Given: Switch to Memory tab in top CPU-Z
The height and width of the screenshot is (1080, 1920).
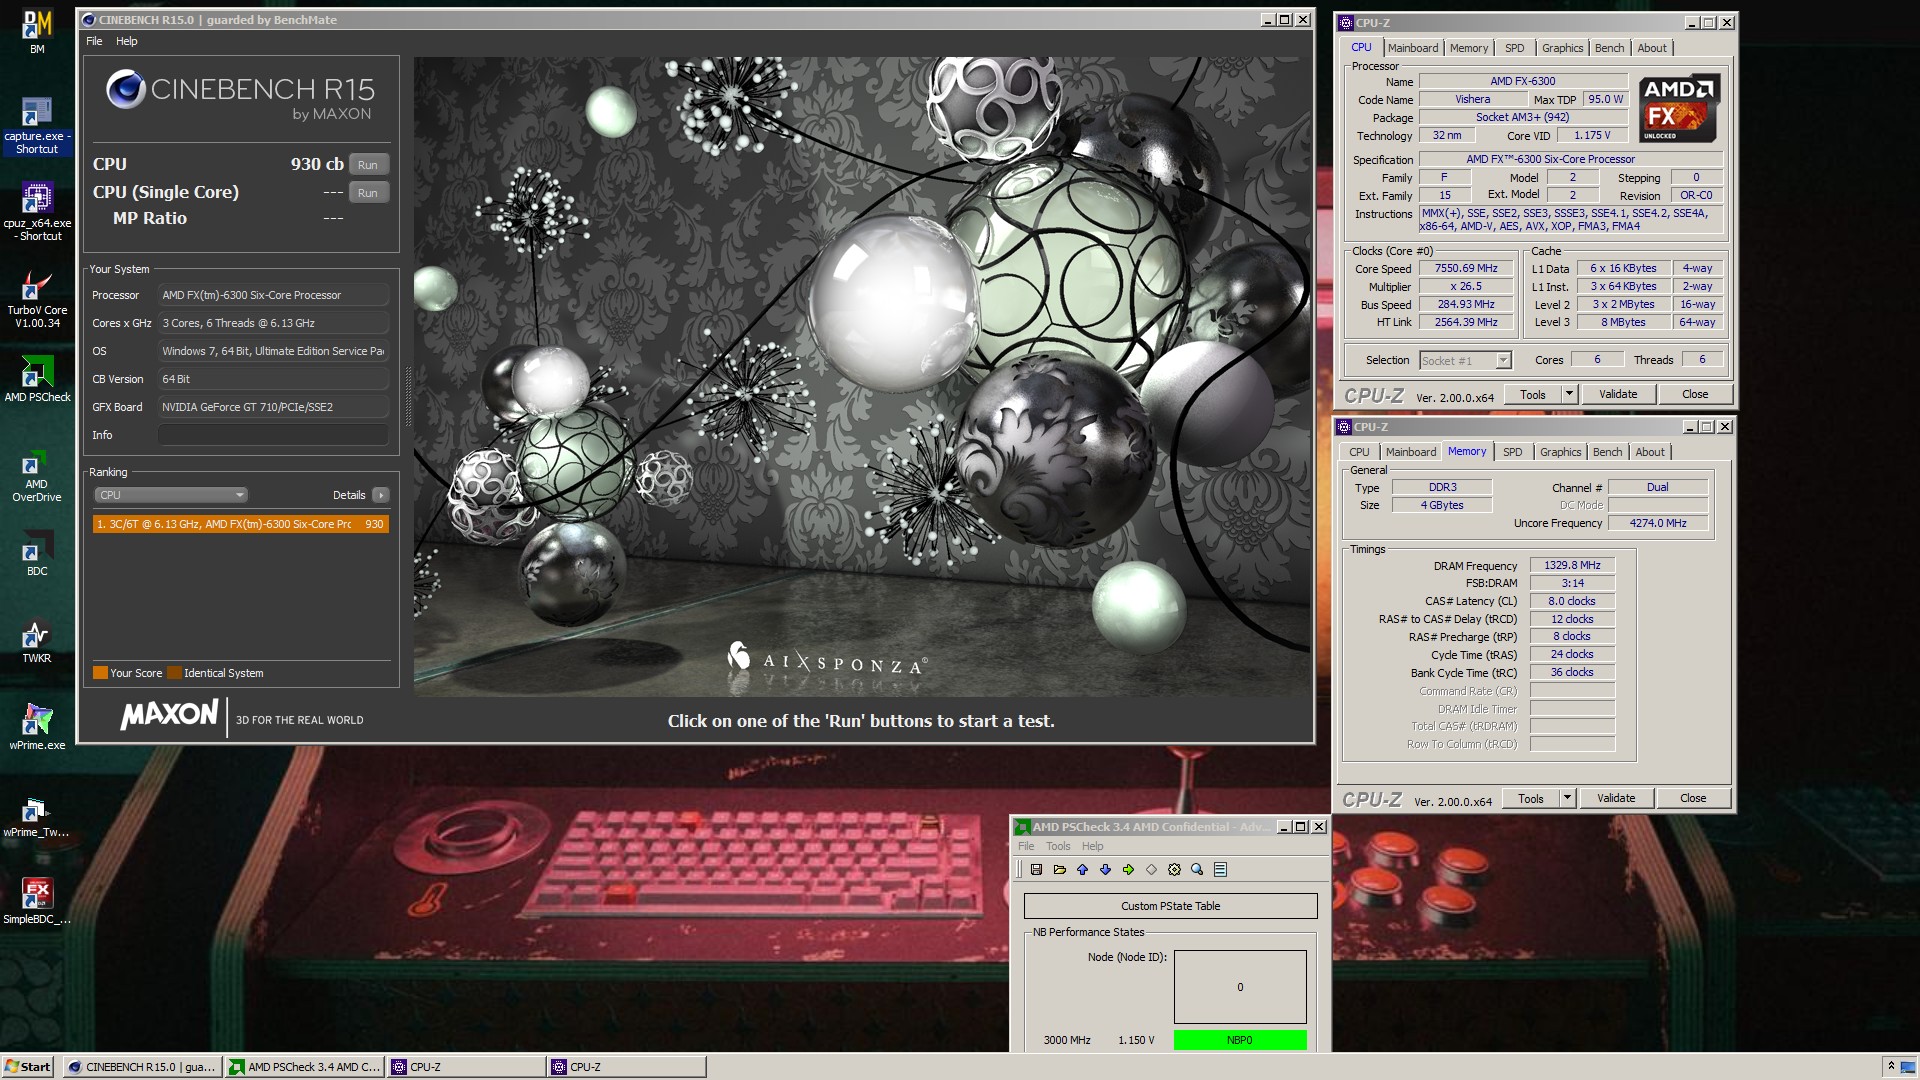Looking at the screenshot, I should (1468, 48).
